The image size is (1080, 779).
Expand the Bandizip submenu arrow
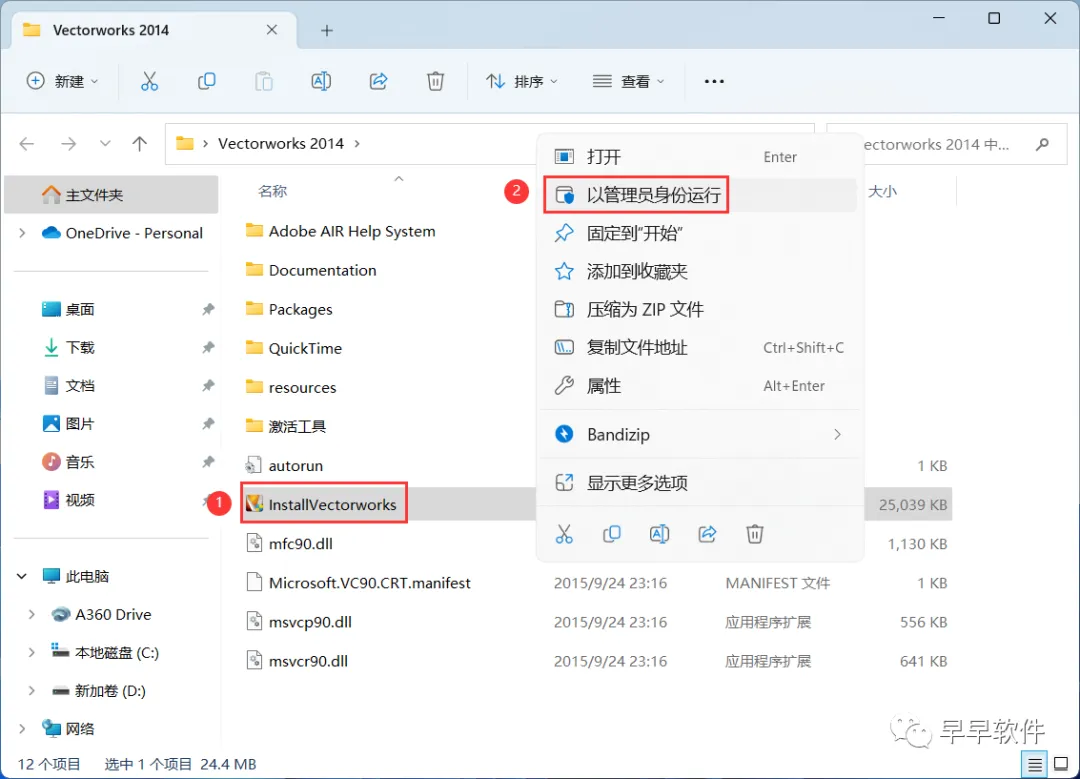click(837, 435)
